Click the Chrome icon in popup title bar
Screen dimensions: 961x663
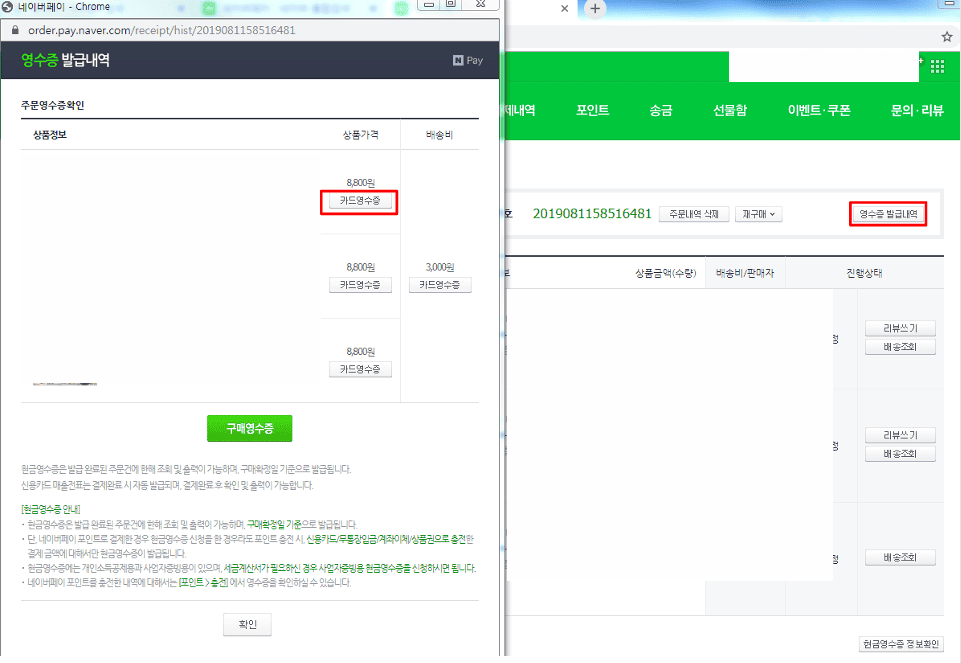click(x=7, y=7)
